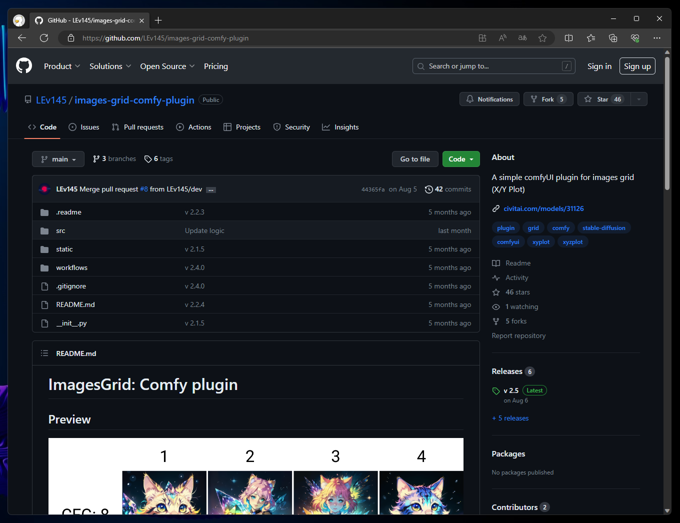Click the comfyui topic tag
Image resolution: width=680 pixels, height=523 pixels.
[x=508, y=242]
